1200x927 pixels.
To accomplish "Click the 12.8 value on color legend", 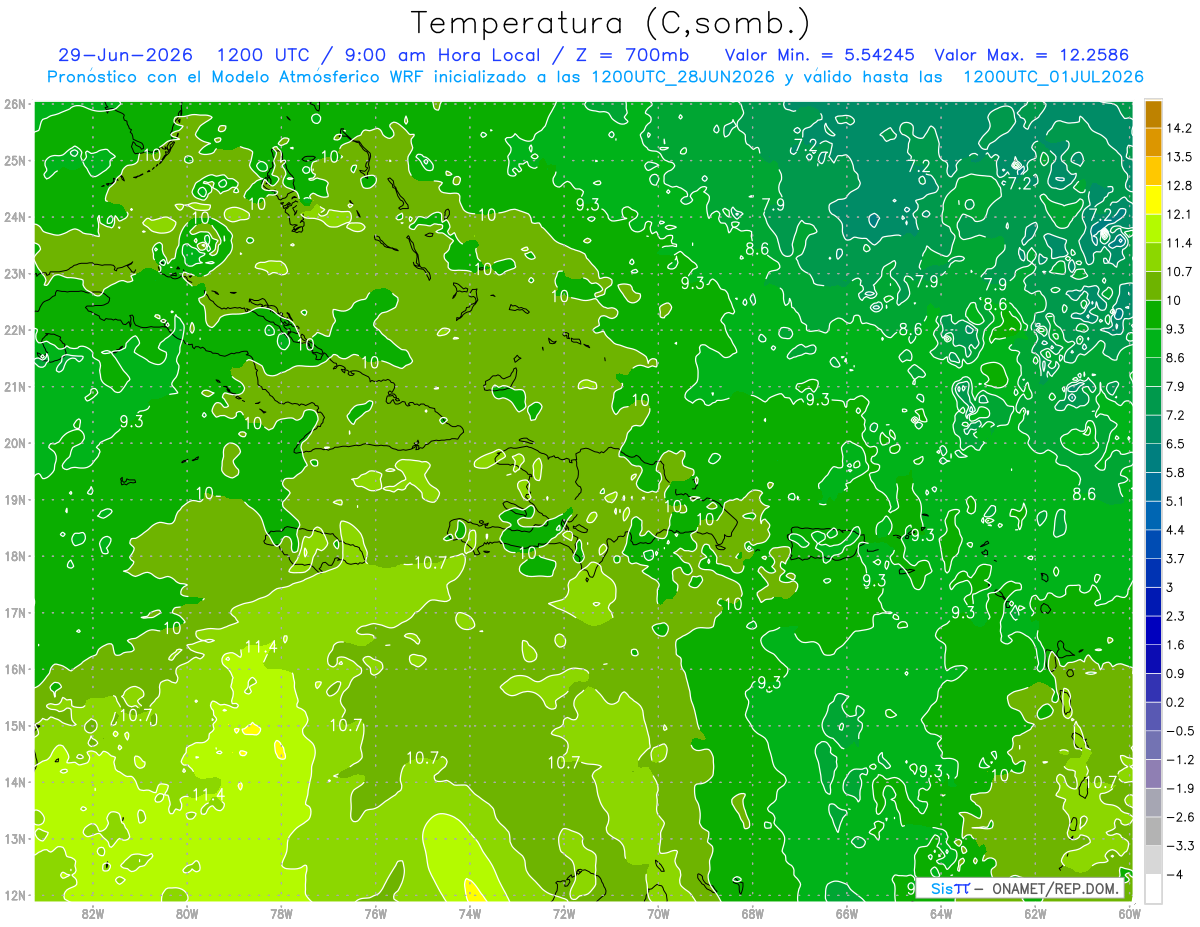I will click(1178, 185).
